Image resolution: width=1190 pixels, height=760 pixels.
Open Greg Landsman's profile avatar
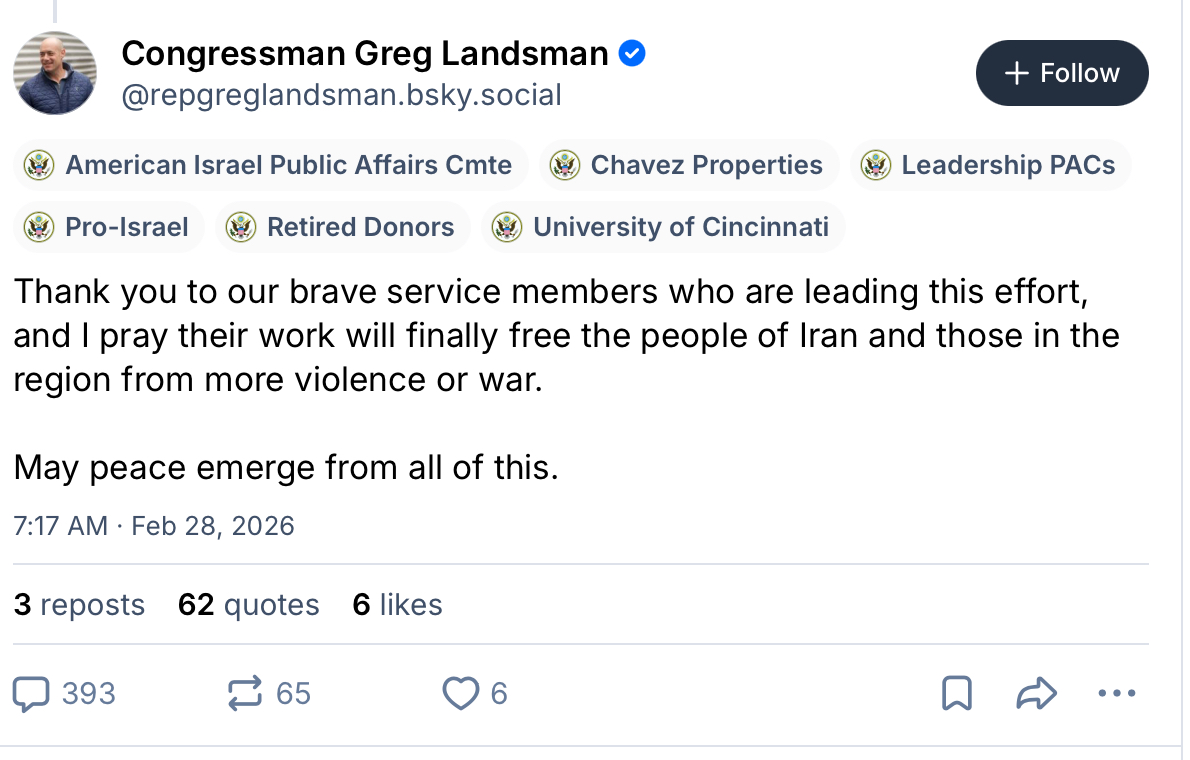coord(55,73)
